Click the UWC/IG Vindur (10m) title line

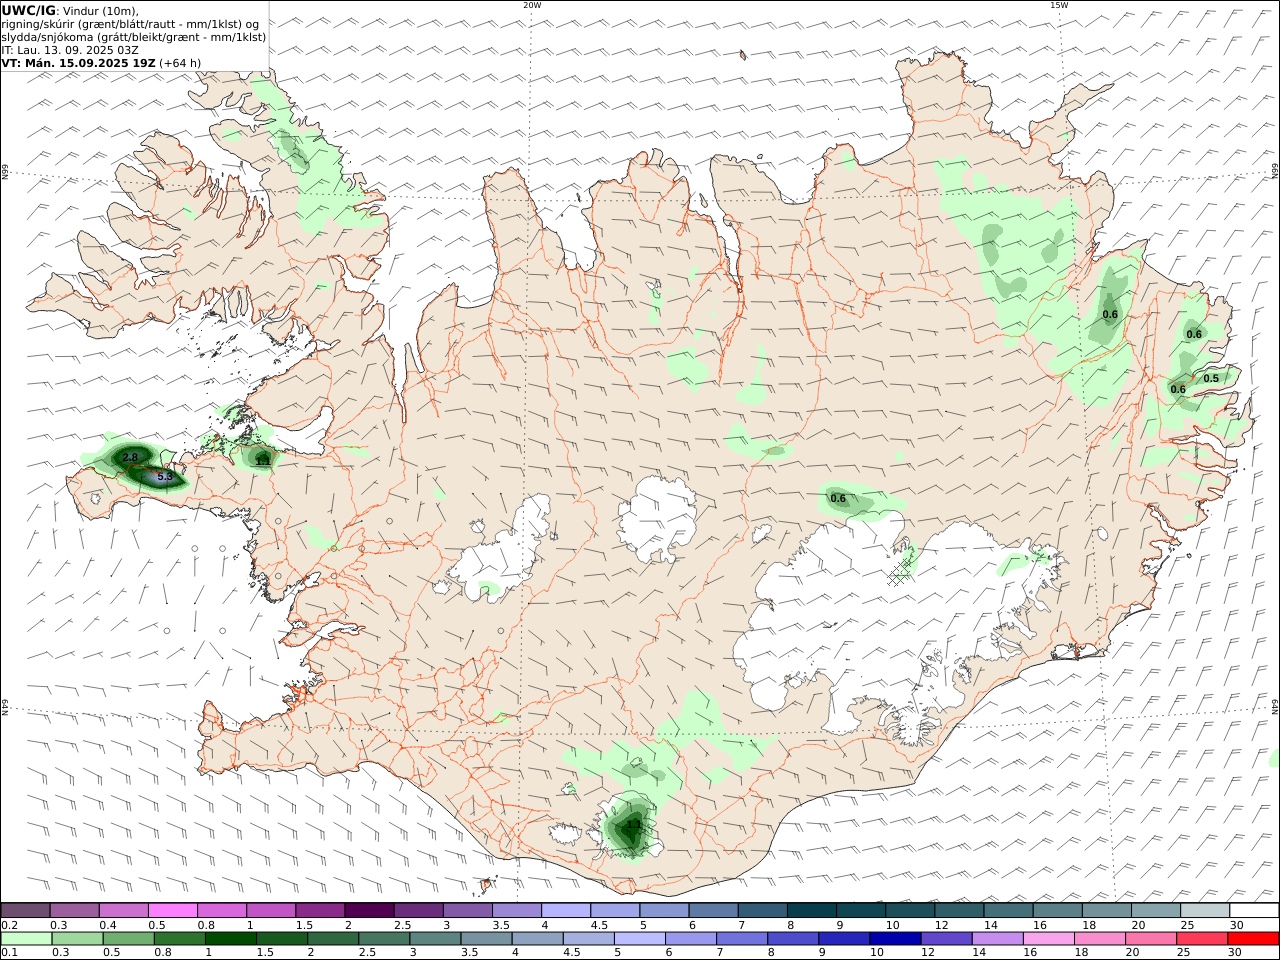[x=70, y=11]
